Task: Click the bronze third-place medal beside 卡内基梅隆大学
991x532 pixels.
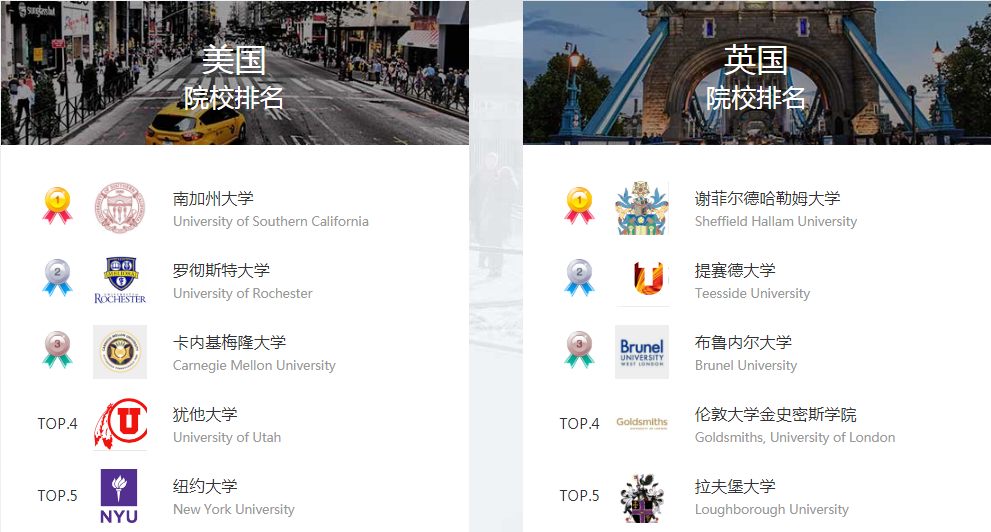Action: tap(58, 349)
